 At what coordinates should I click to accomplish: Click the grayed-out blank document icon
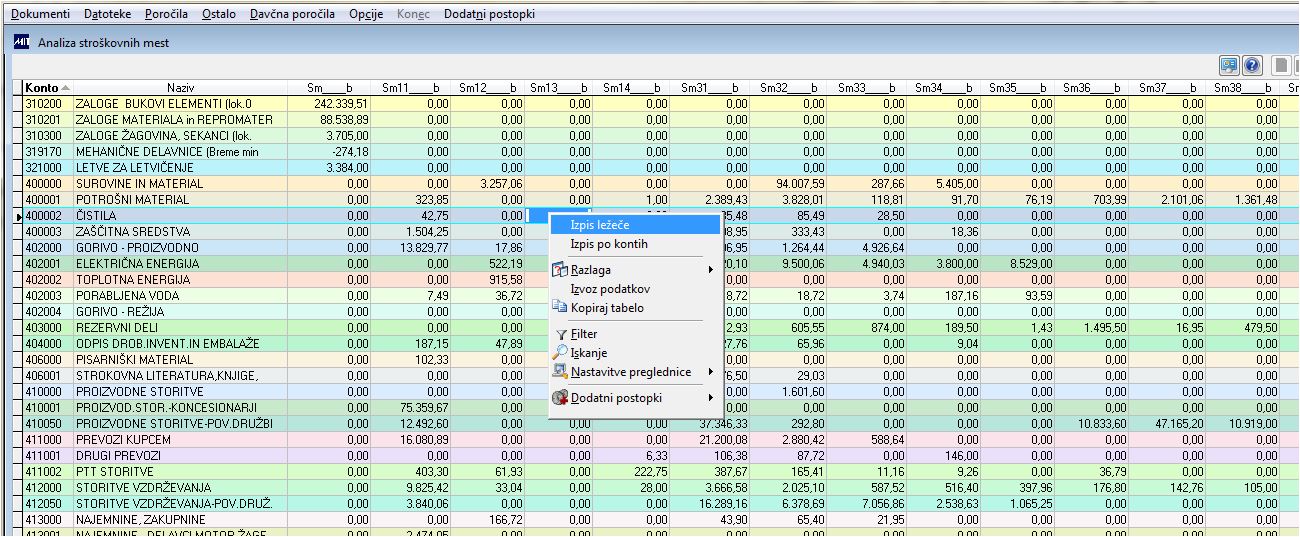tap(1280, 66)
